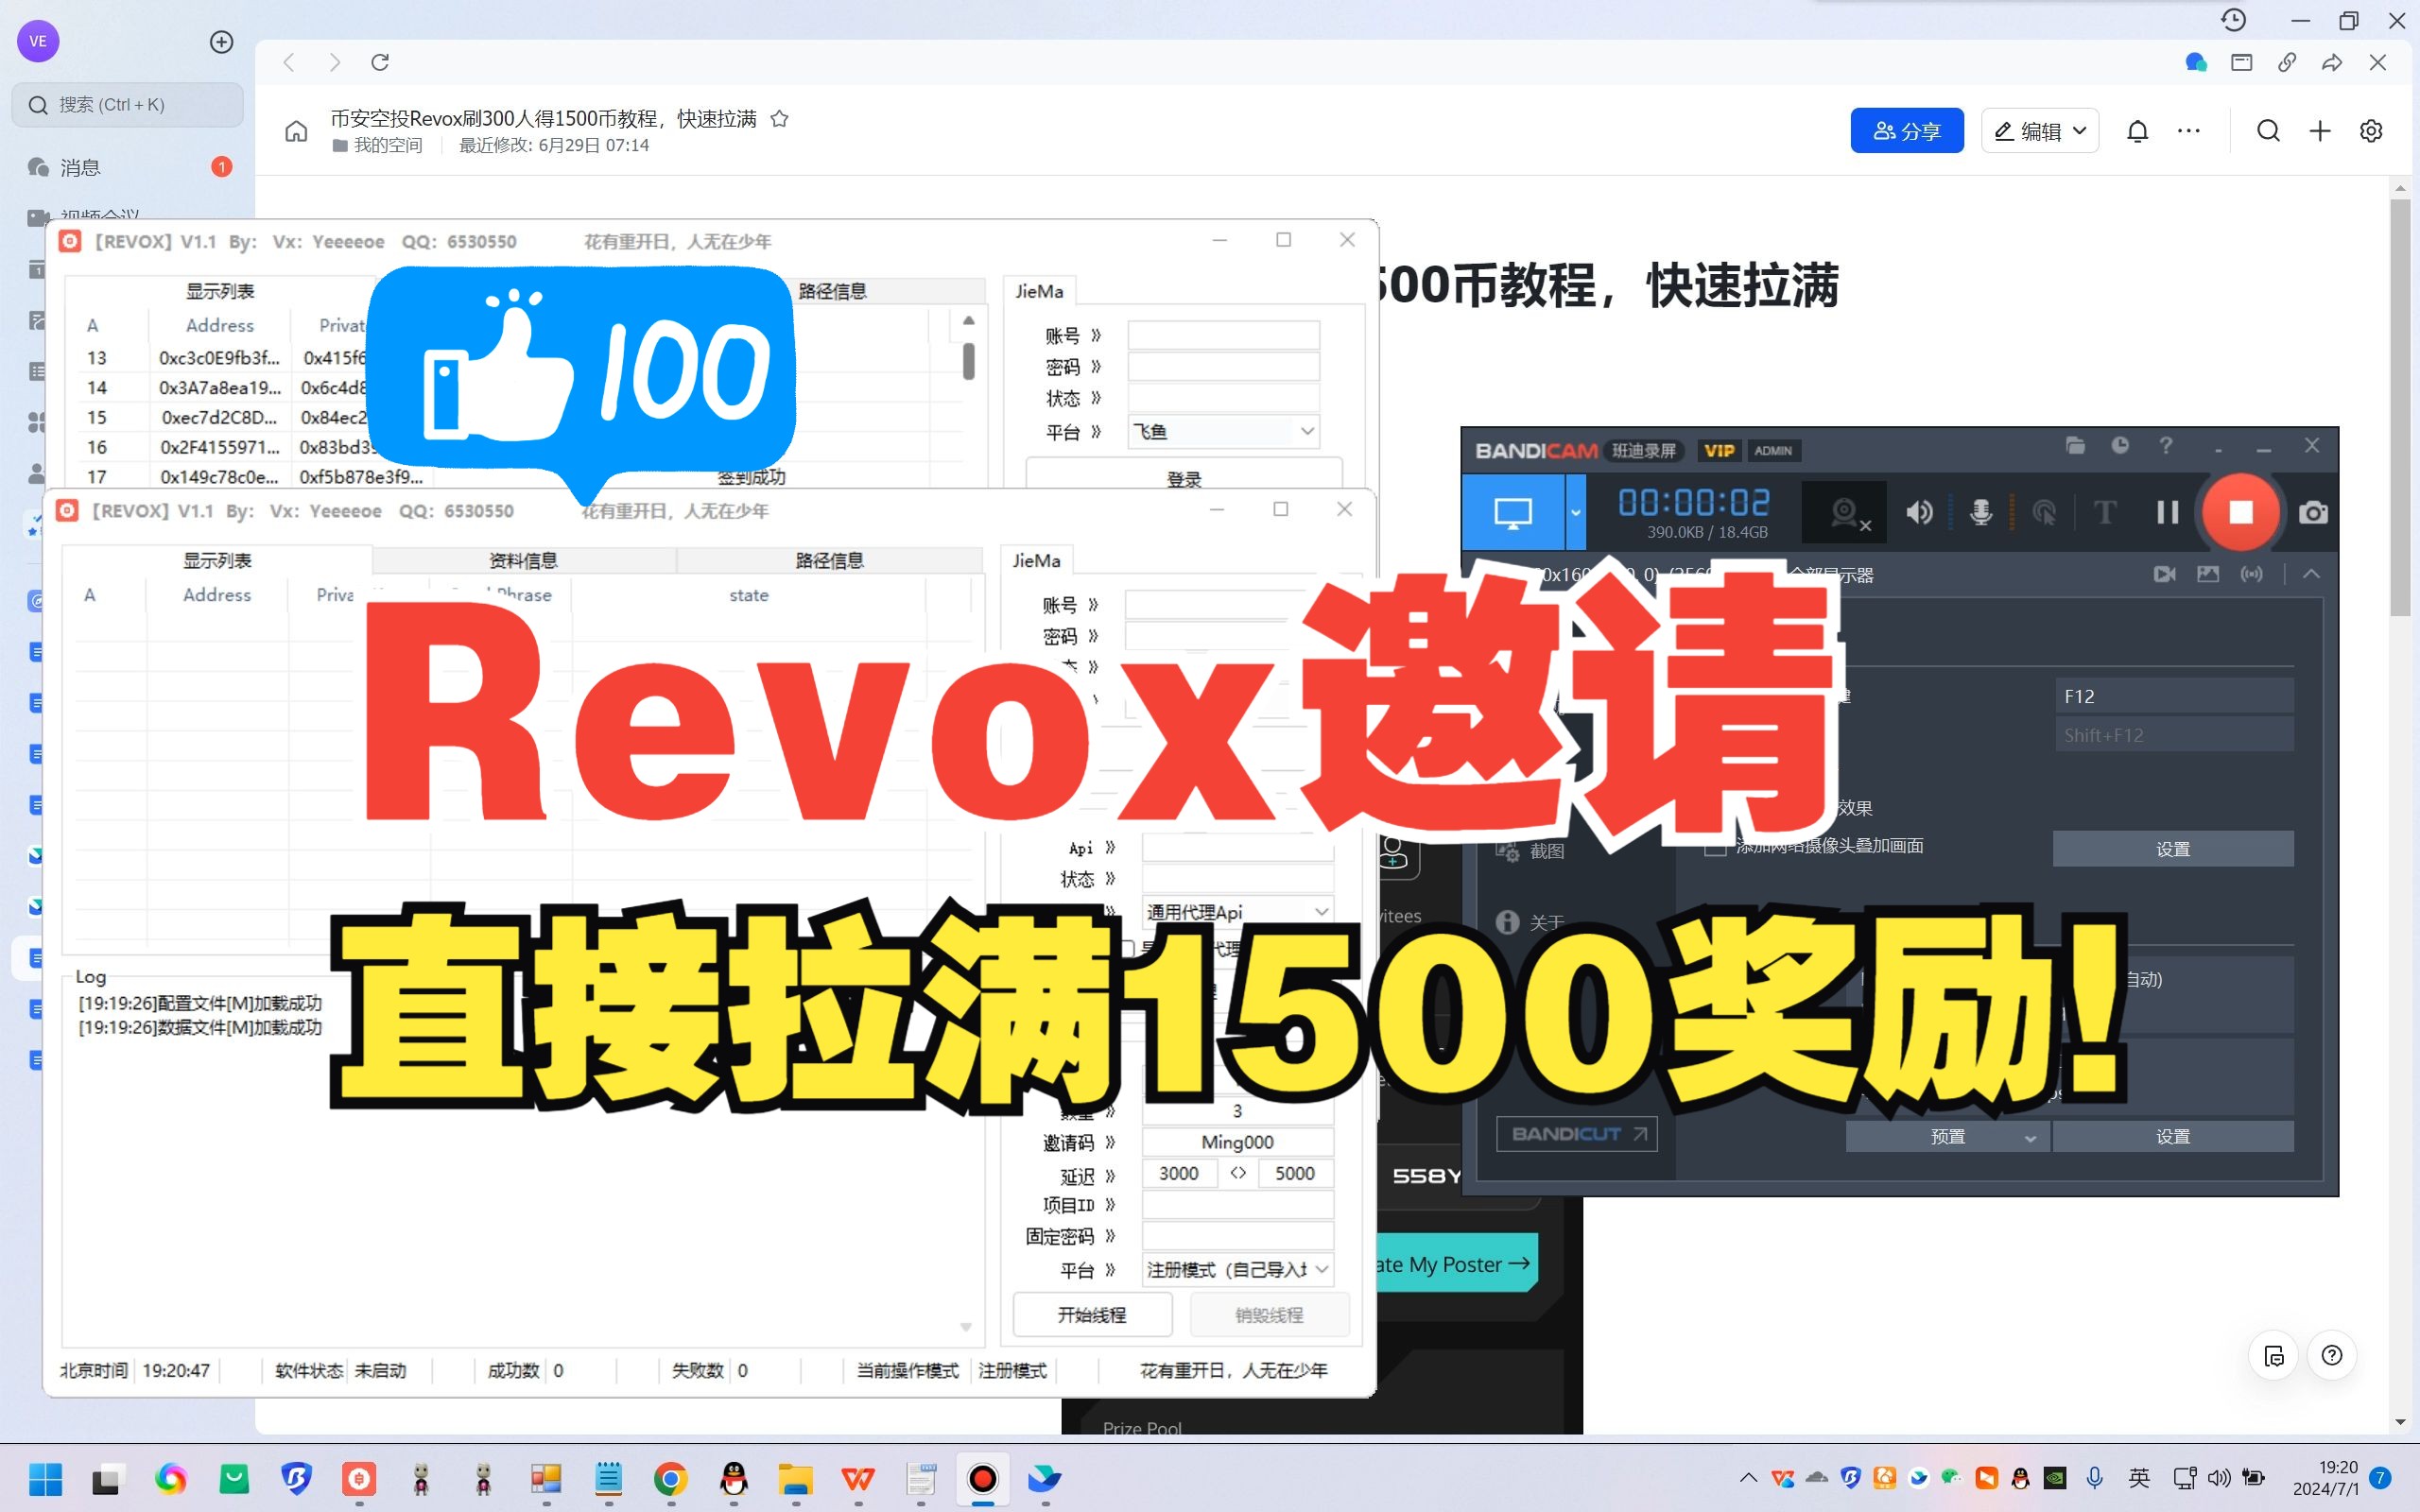Select the JieMa tab in front REVOX window

pyautogui.click(x=1036, y=561)
